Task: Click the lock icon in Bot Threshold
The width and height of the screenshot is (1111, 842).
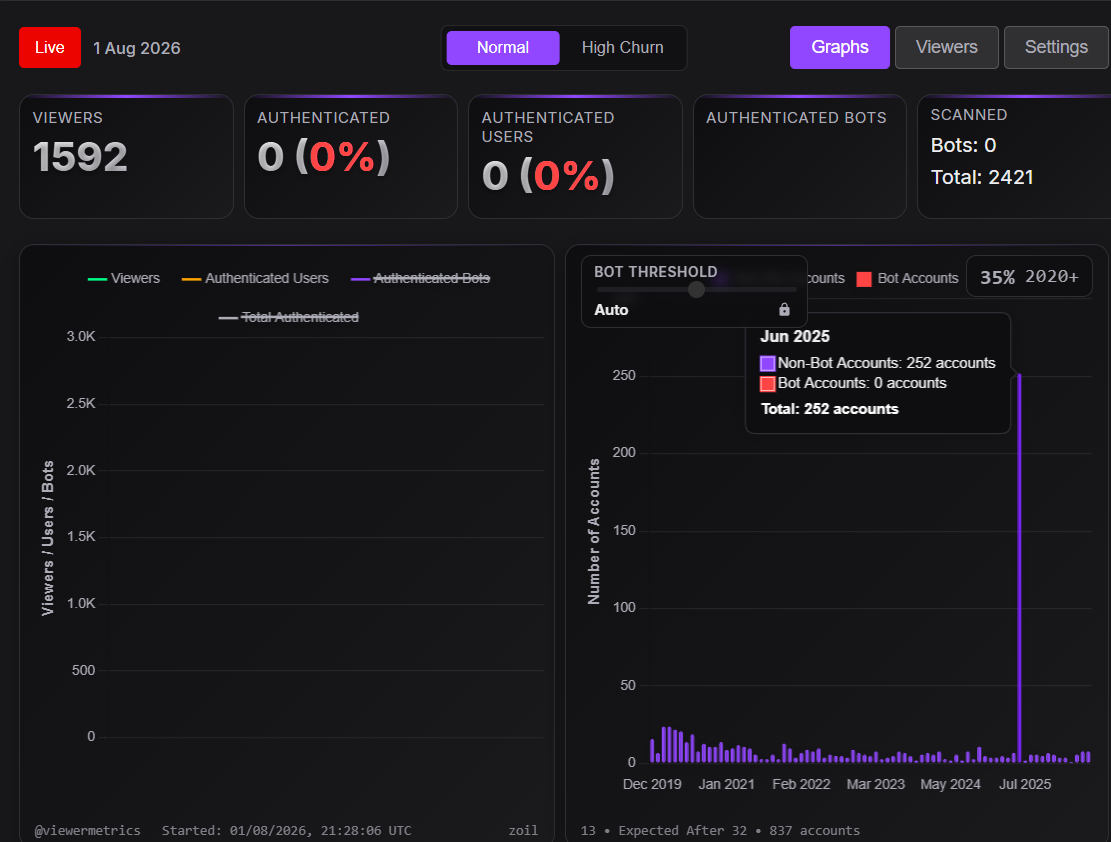Action: point(784,309)
